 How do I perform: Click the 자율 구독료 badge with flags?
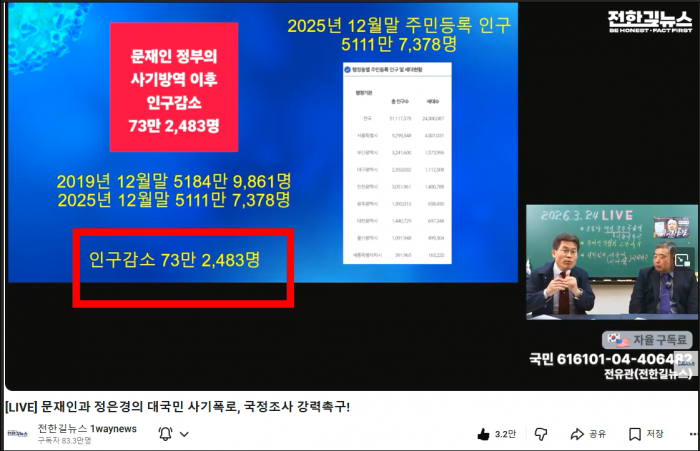pos(647,340)
